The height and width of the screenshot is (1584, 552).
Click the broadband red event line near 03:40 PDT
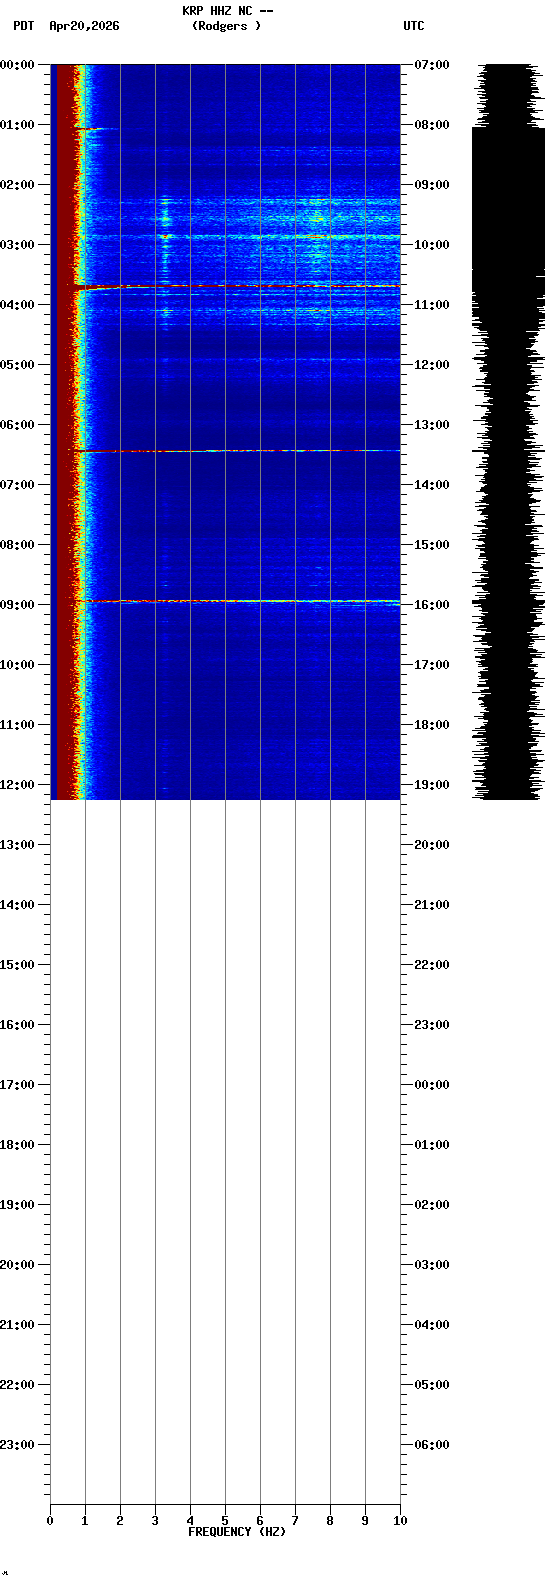coord(238,287)
